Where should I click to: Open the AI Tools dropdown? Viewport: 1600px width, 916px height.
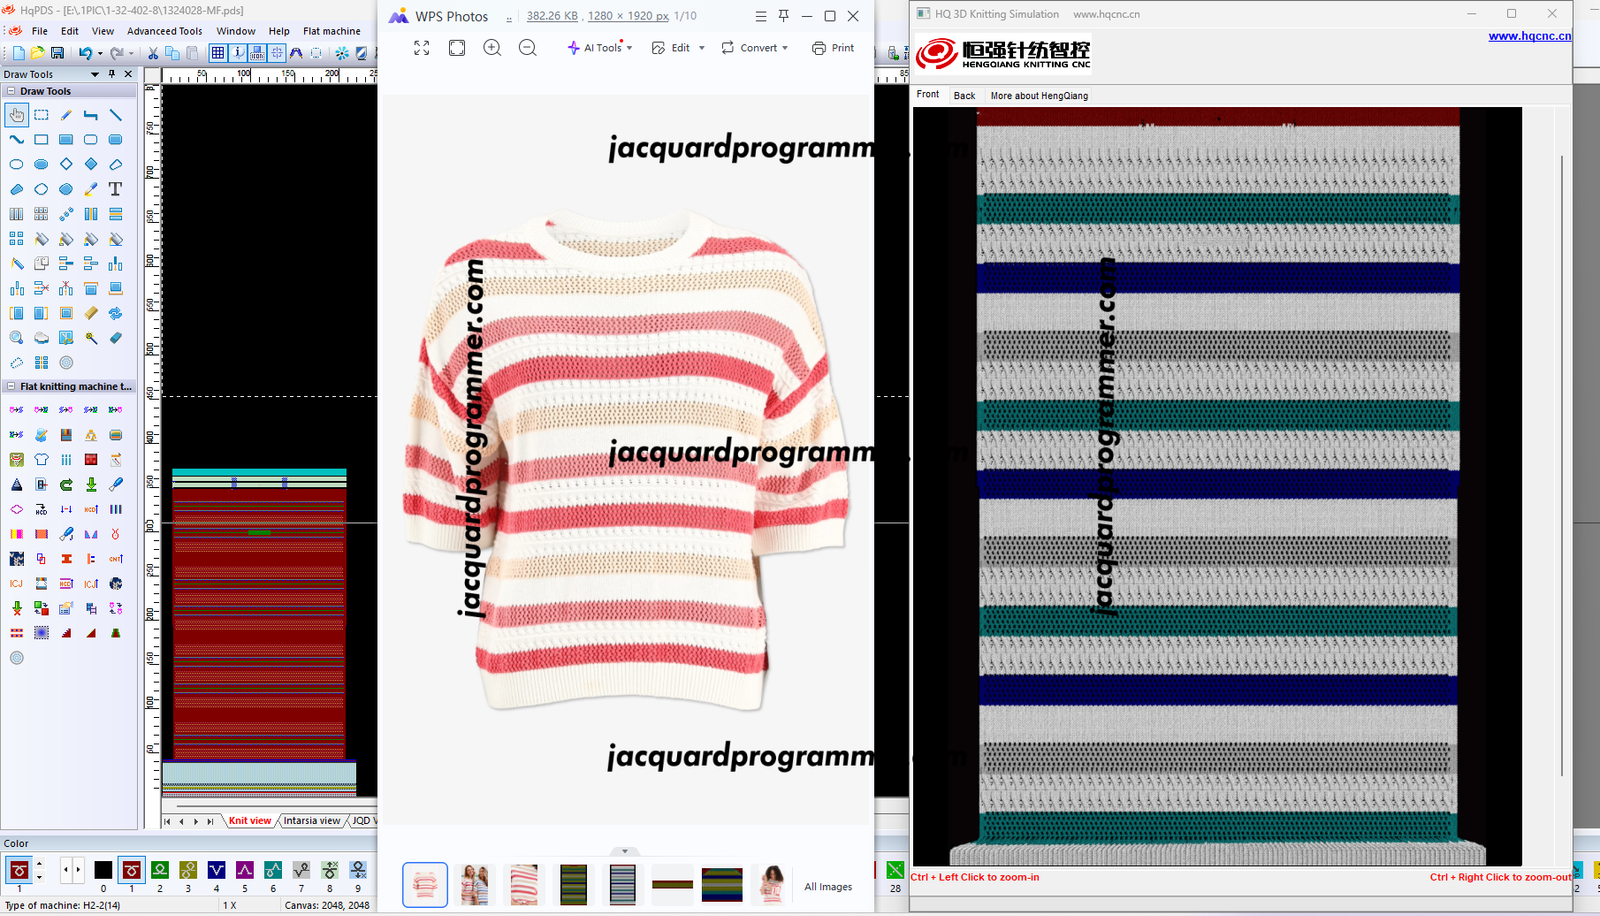click(600, 48)
